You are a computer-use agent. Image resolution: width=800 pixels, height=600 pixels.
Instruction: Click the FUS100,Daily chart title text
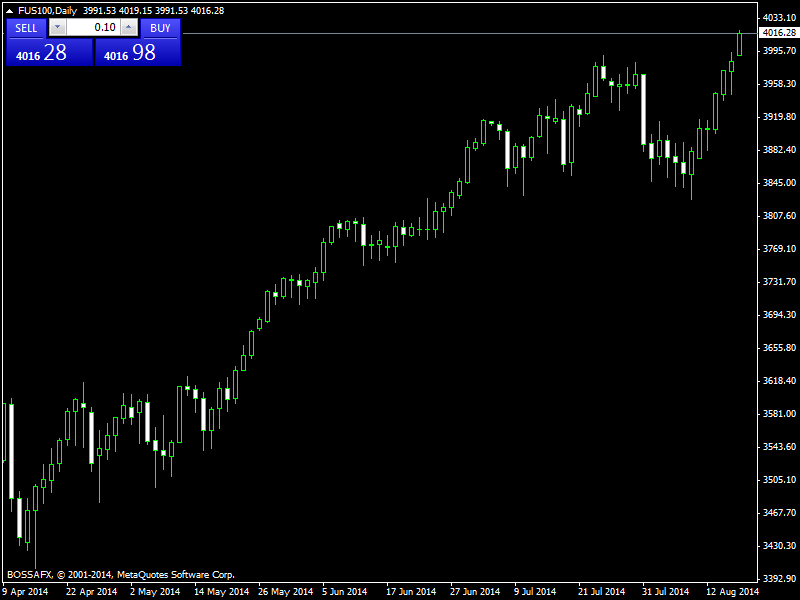(47, 11)
